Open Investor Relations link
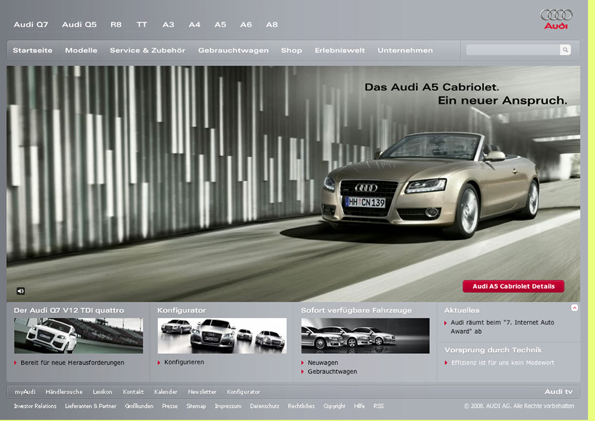Viewport: 595px width, 421px height. pos(35,406)
